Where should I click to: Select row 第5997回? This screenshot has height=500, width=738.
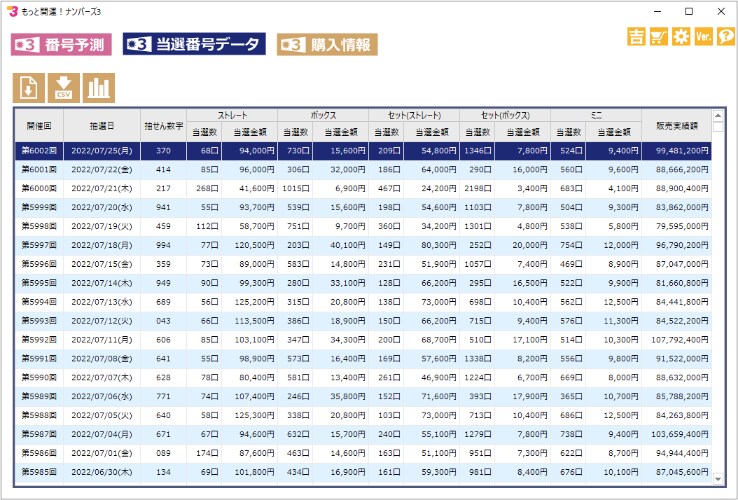coord(363,245)
